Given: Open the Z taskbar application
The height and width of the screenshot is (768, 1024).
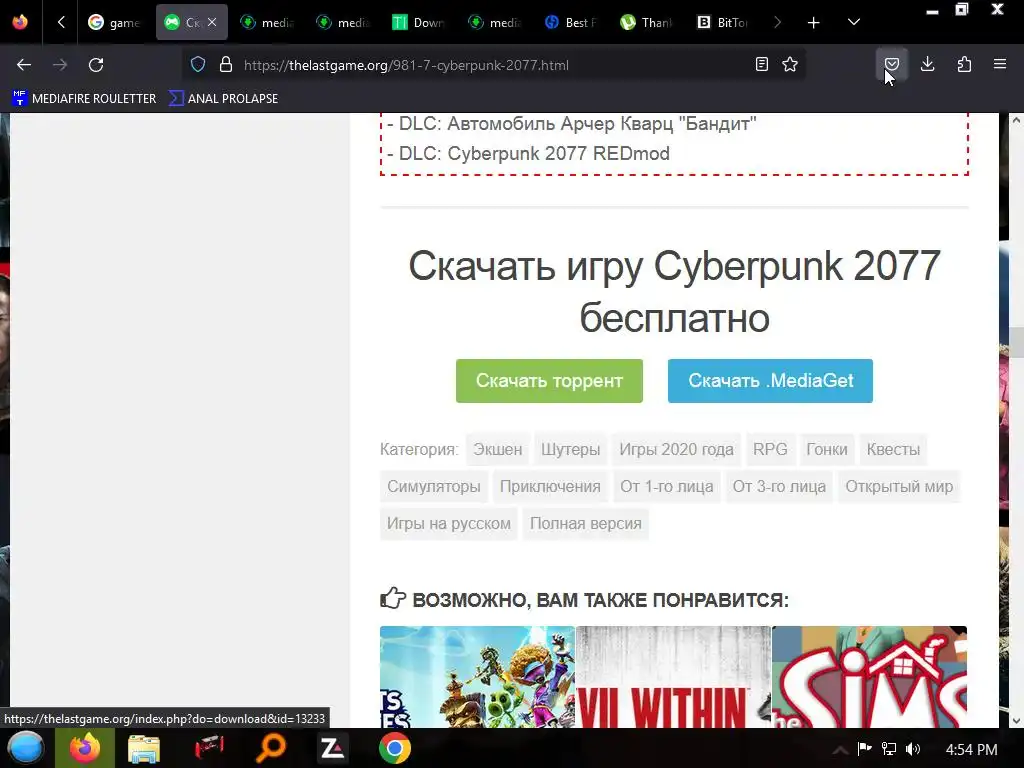Looking at the screenshot, I should tap(332, 748).
